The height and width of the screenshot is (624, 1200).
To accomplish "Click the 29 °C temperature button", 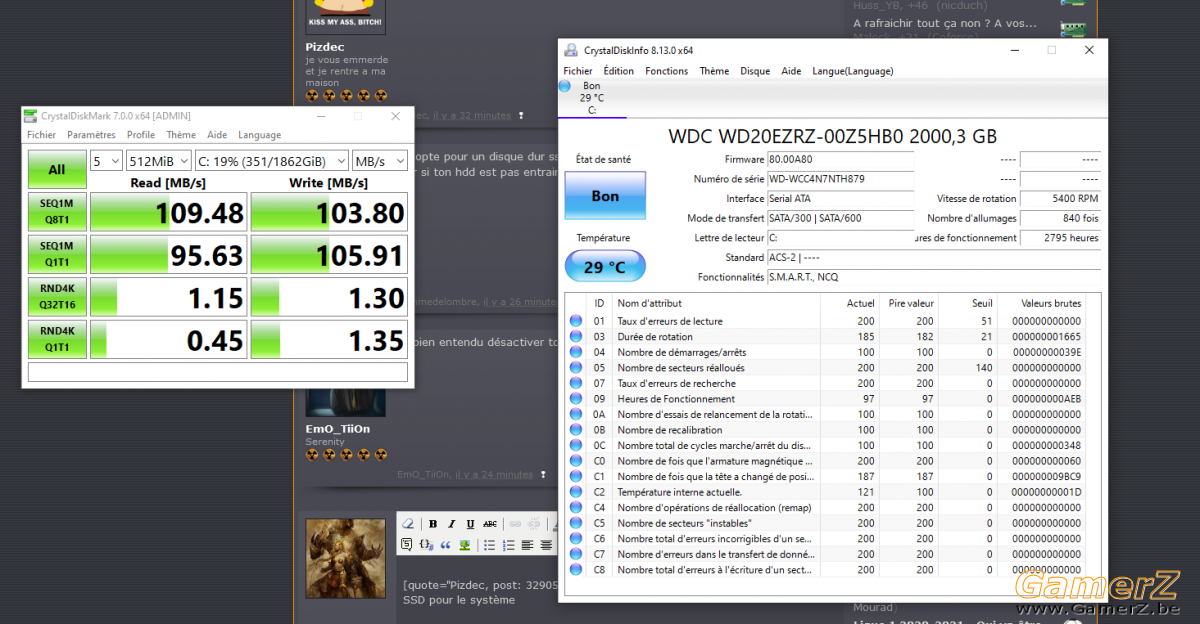I will point(605,267).
